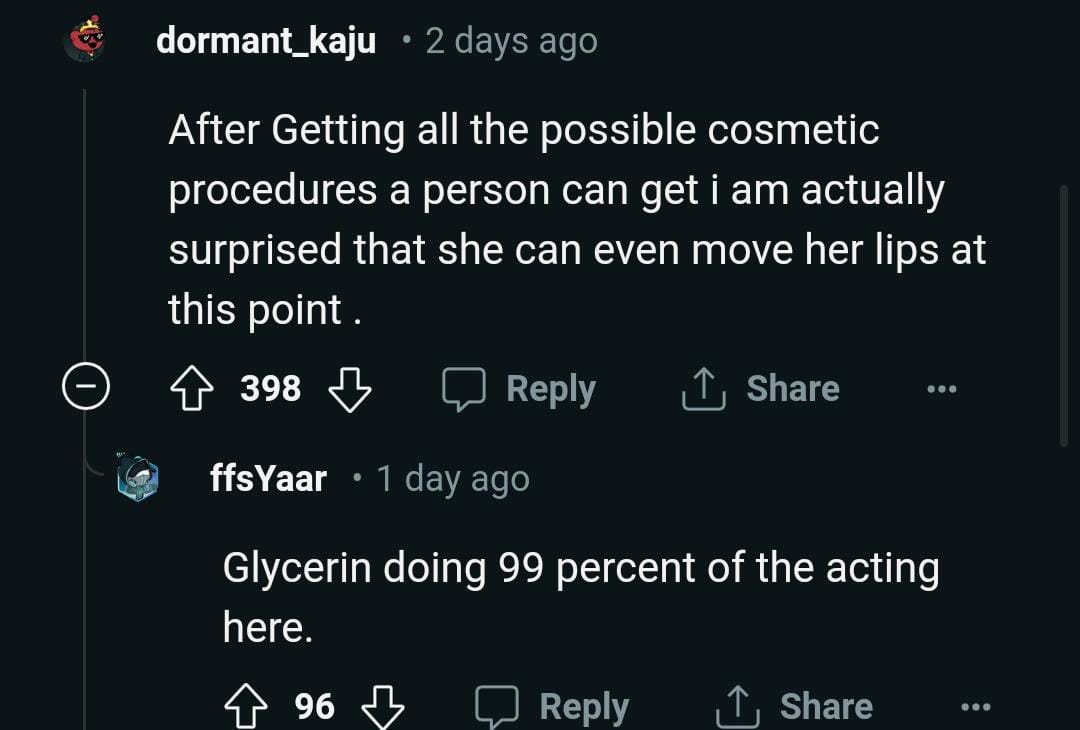Screen dimensions: 1080x730
Task: Downvote dormant_kaju's comment
Action: tap(350, 388)
